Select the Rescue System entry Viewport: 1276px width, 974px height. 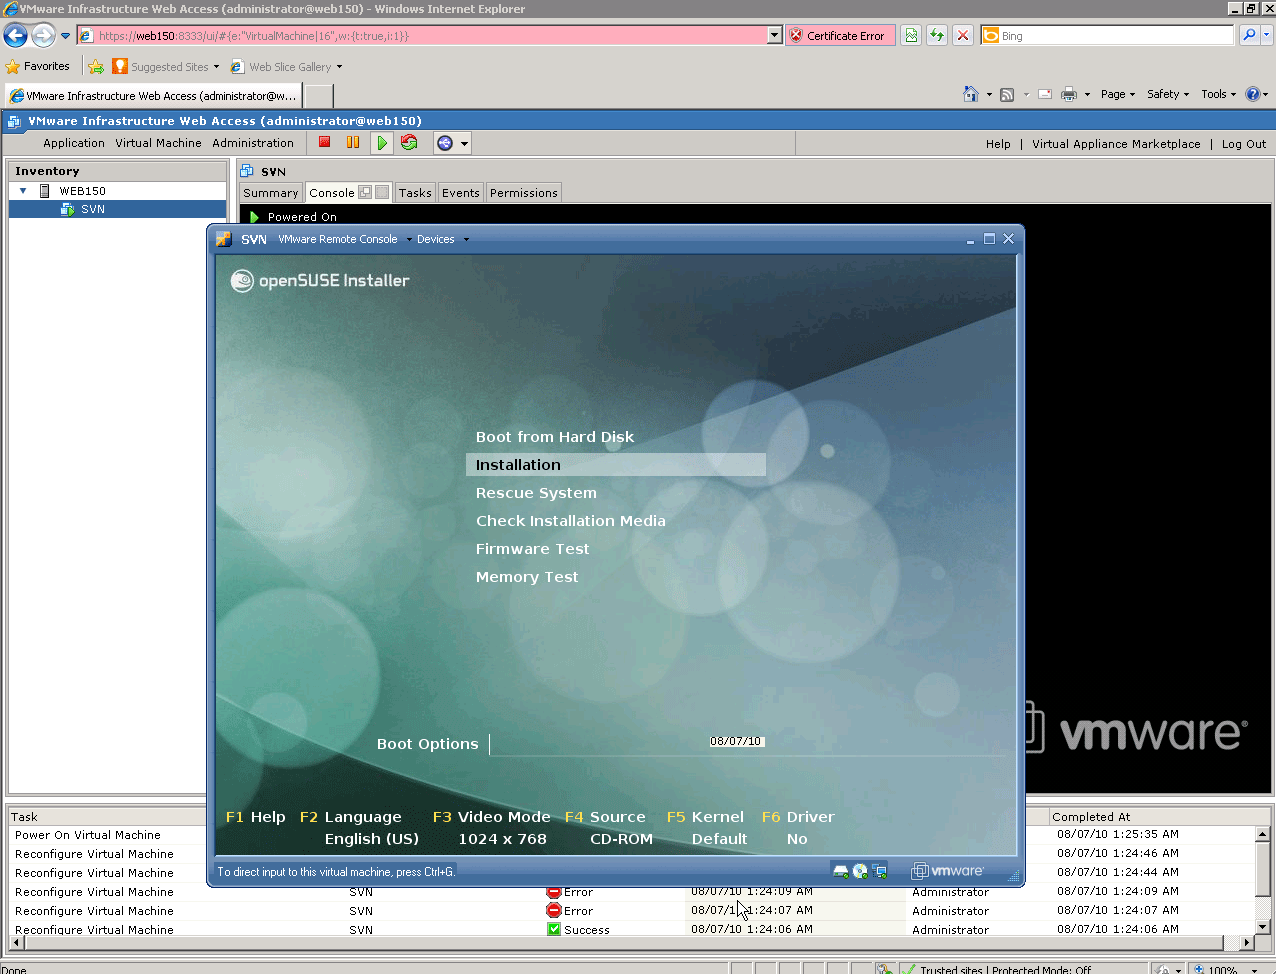coord(536,493)
